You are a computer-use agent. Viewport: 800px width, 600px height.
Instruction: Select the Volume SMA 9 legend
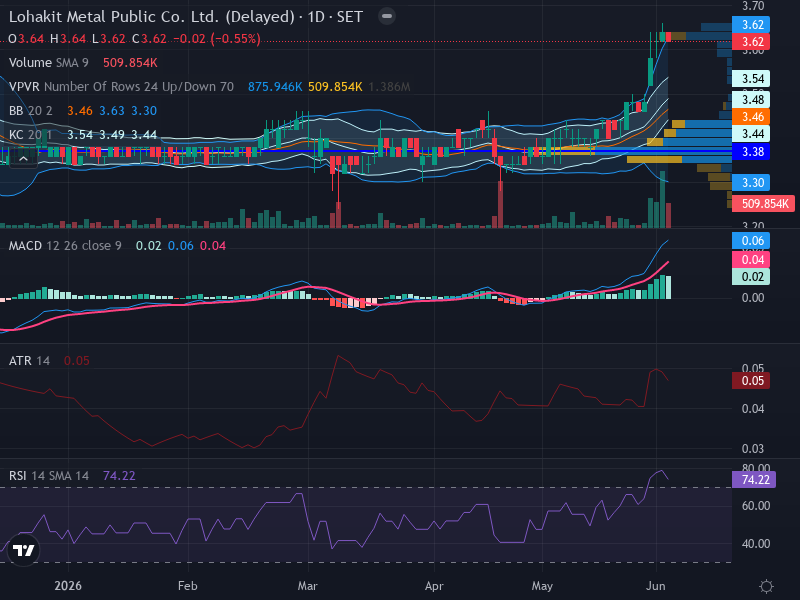coord(48,63)
